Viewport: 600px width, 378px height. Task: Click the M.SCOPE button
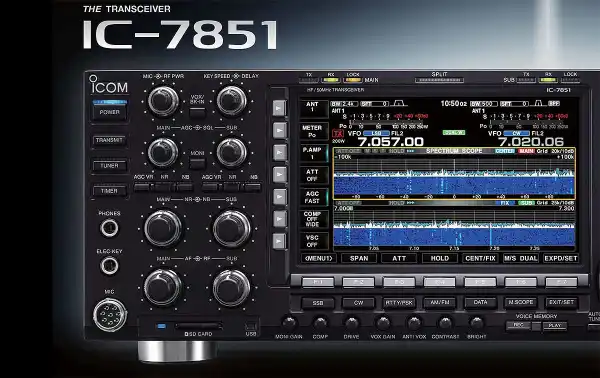pyautogui.click(x=521, y=303)
